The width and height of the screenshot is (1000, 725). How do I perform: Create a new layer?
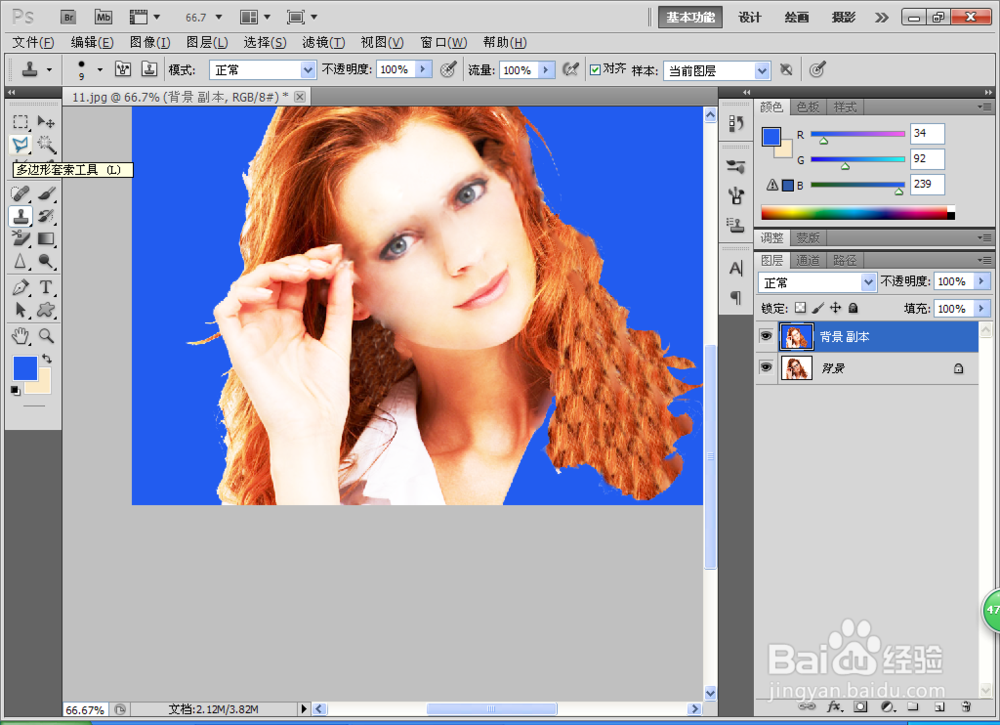pos(939,706)
